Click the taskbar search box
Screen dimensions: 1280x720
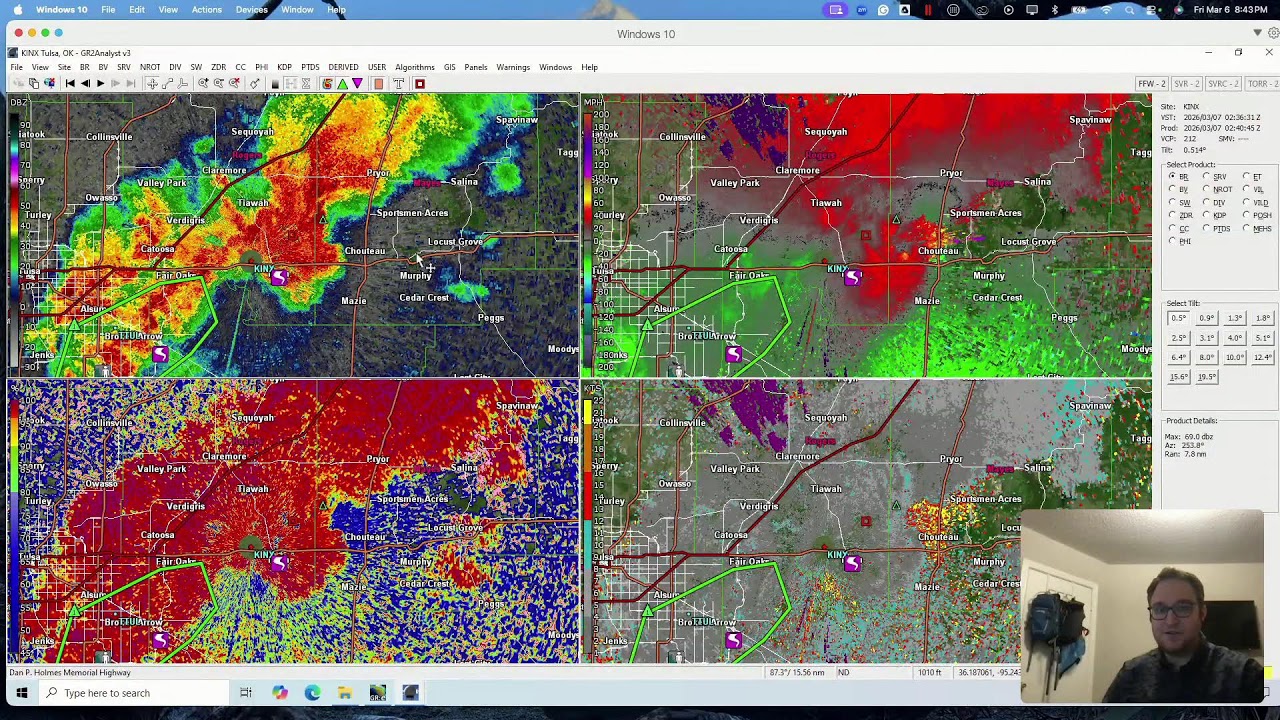click(135, 693)
